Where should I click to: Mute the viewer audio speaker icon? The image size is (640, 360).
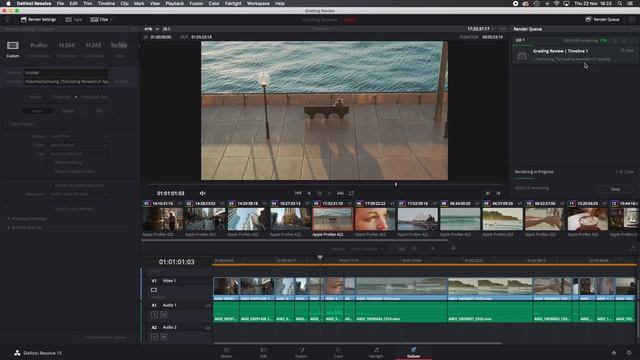(x=202, y=193)
